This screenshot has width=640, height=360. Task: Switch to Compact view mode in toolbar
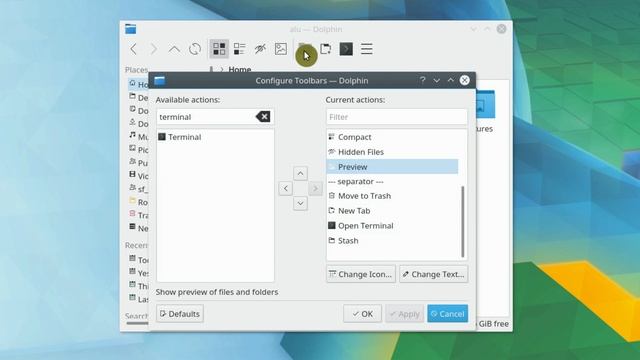(x=240, y=49)
